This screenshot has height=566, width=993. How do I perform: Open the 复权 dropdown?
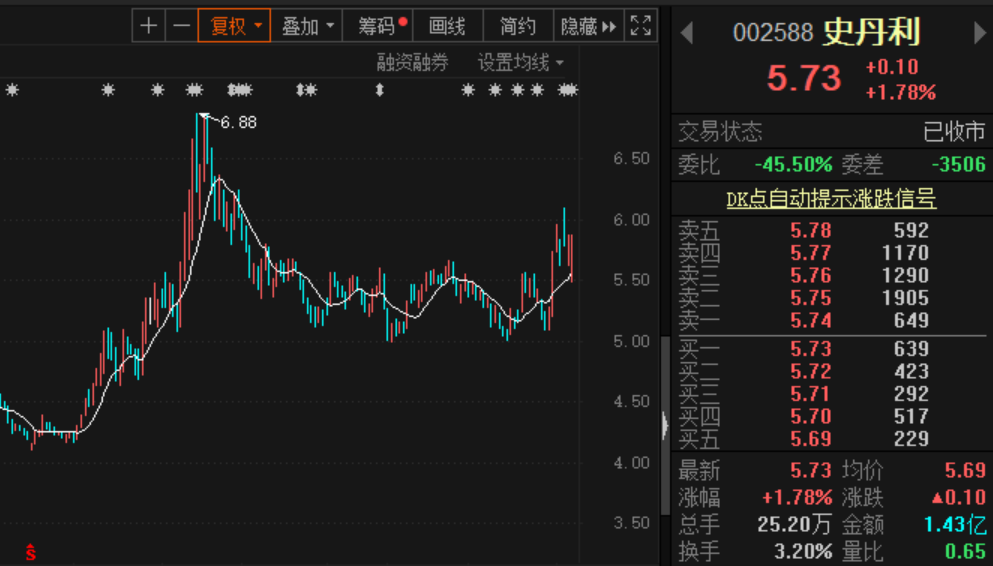coord(234,26)
